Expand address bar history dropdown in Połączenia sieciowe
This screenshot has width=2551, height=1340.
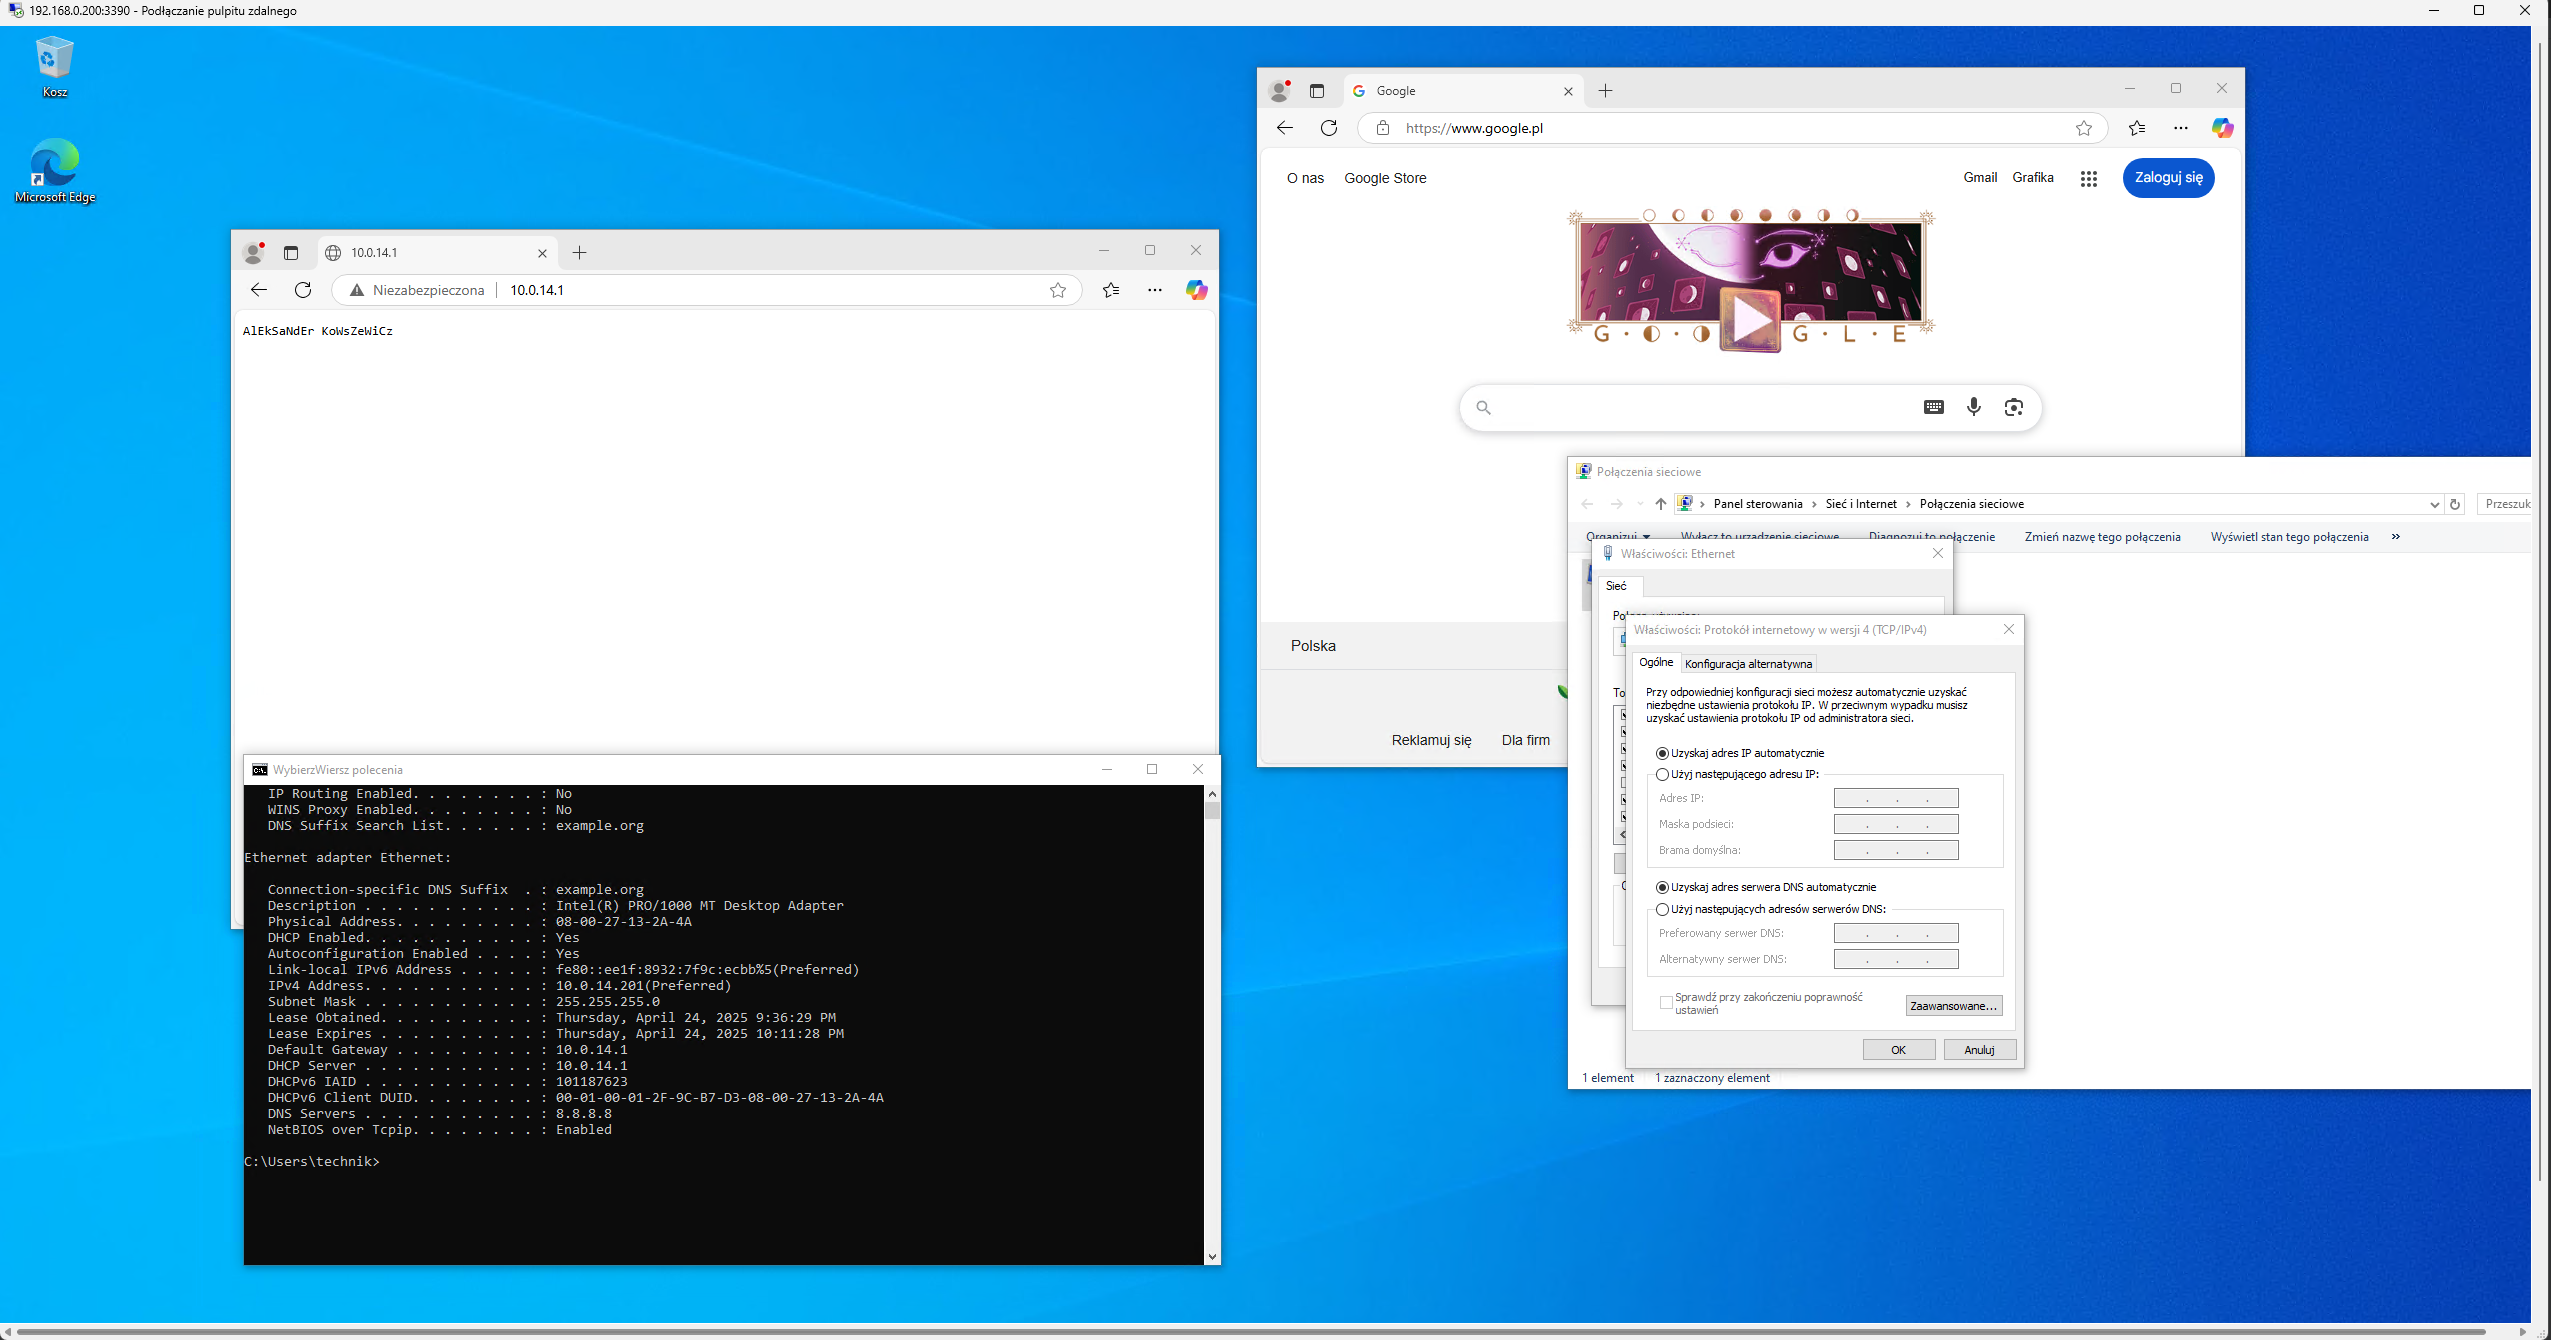(2433, 504)
